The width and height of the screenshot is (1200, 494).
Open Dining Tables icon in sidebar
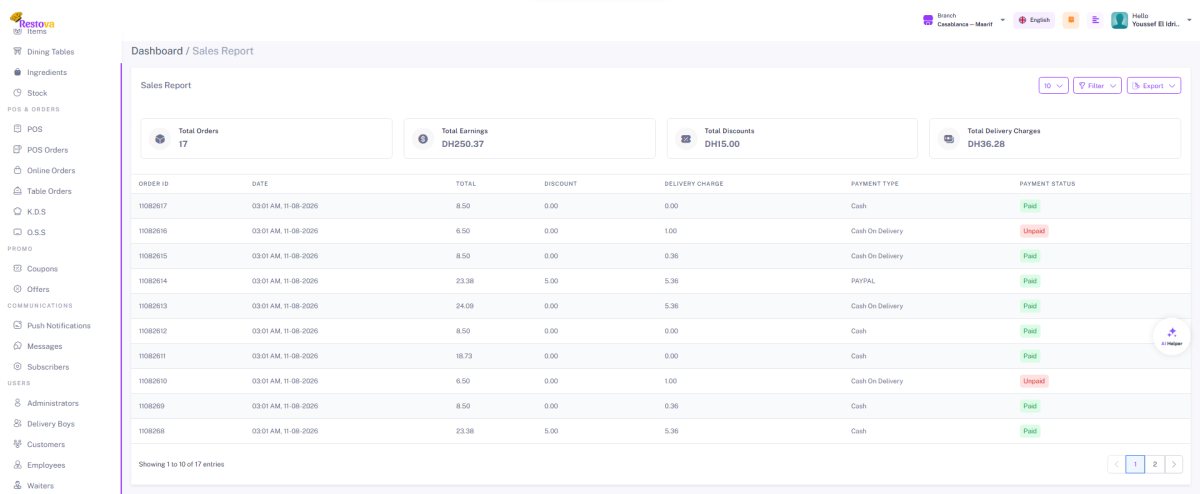click(x=17, y=51)
